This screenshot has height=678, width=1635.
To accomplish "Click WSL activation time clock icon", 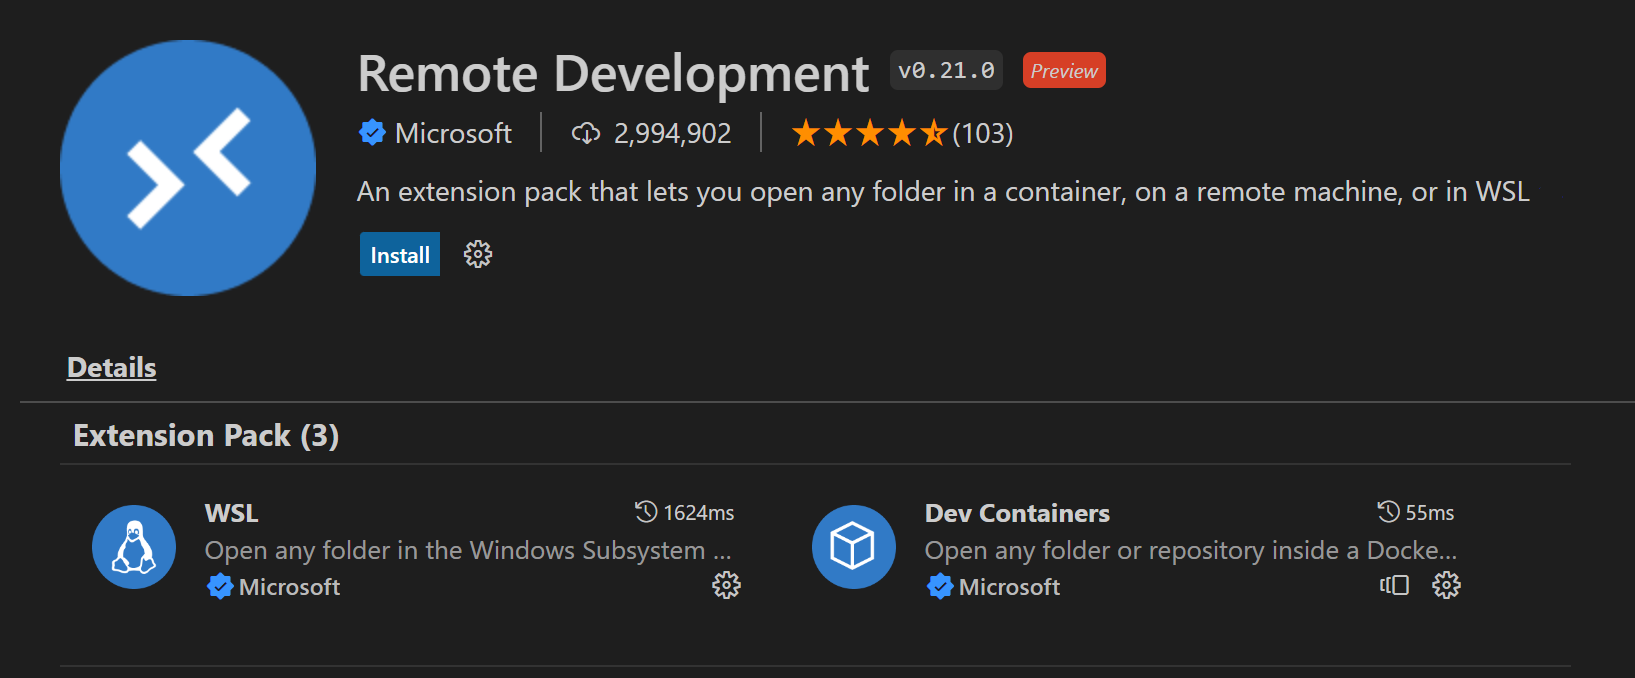I will [x=646, y=512].
